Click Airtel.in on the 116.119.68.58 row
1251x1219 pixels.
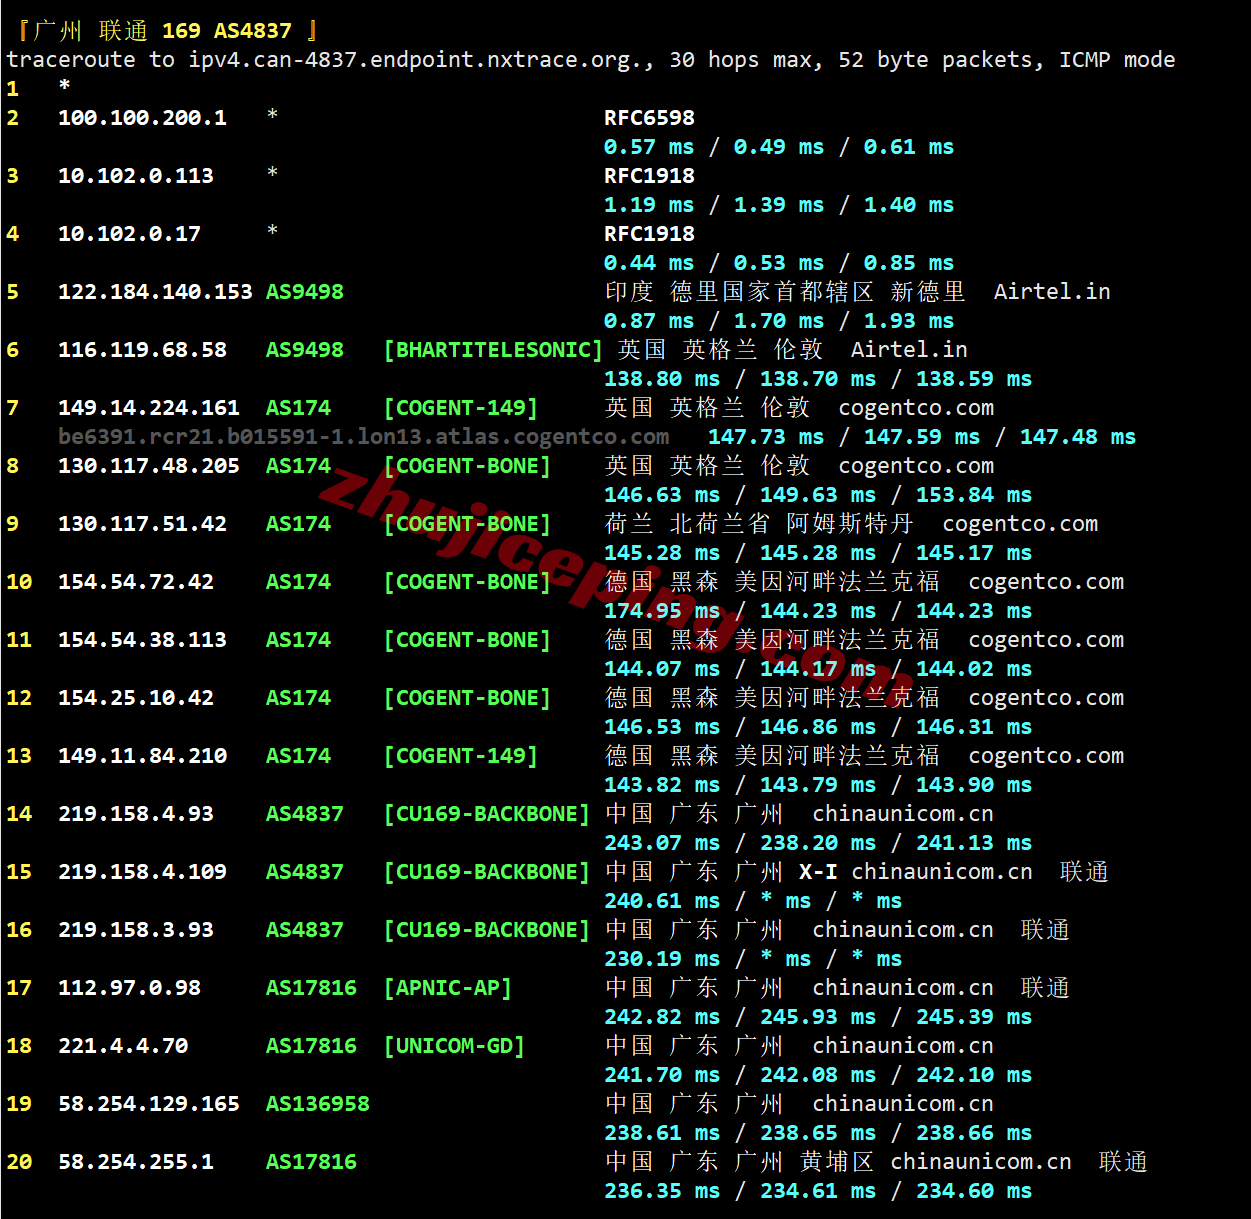pos(909,350)
